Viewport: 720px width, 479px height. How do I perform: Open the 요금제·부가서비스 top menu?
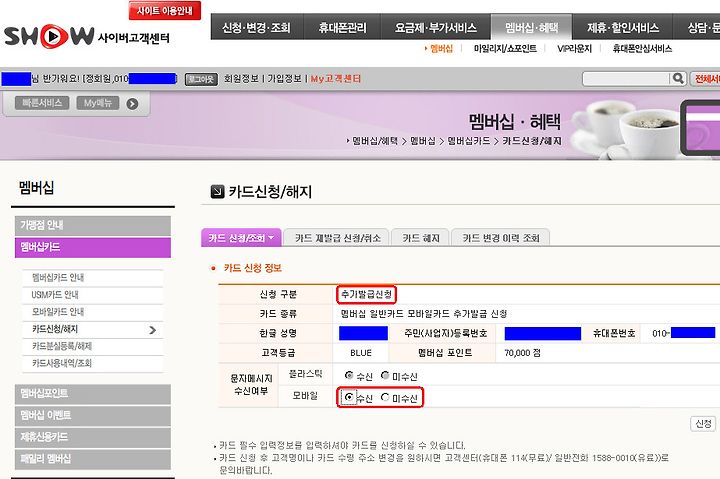(436, 28)
